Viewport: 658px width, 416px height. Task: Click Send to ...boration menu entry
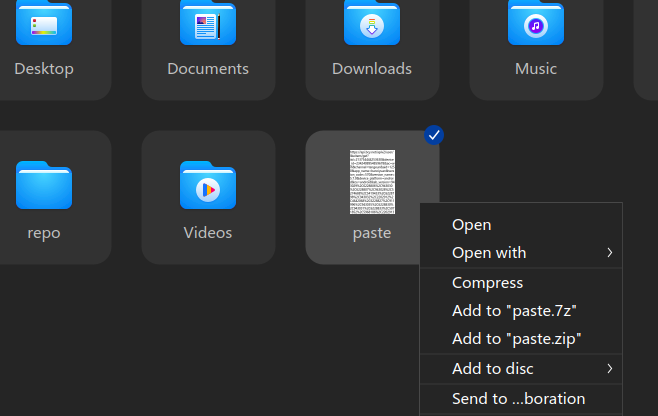(x=521, y=399)
